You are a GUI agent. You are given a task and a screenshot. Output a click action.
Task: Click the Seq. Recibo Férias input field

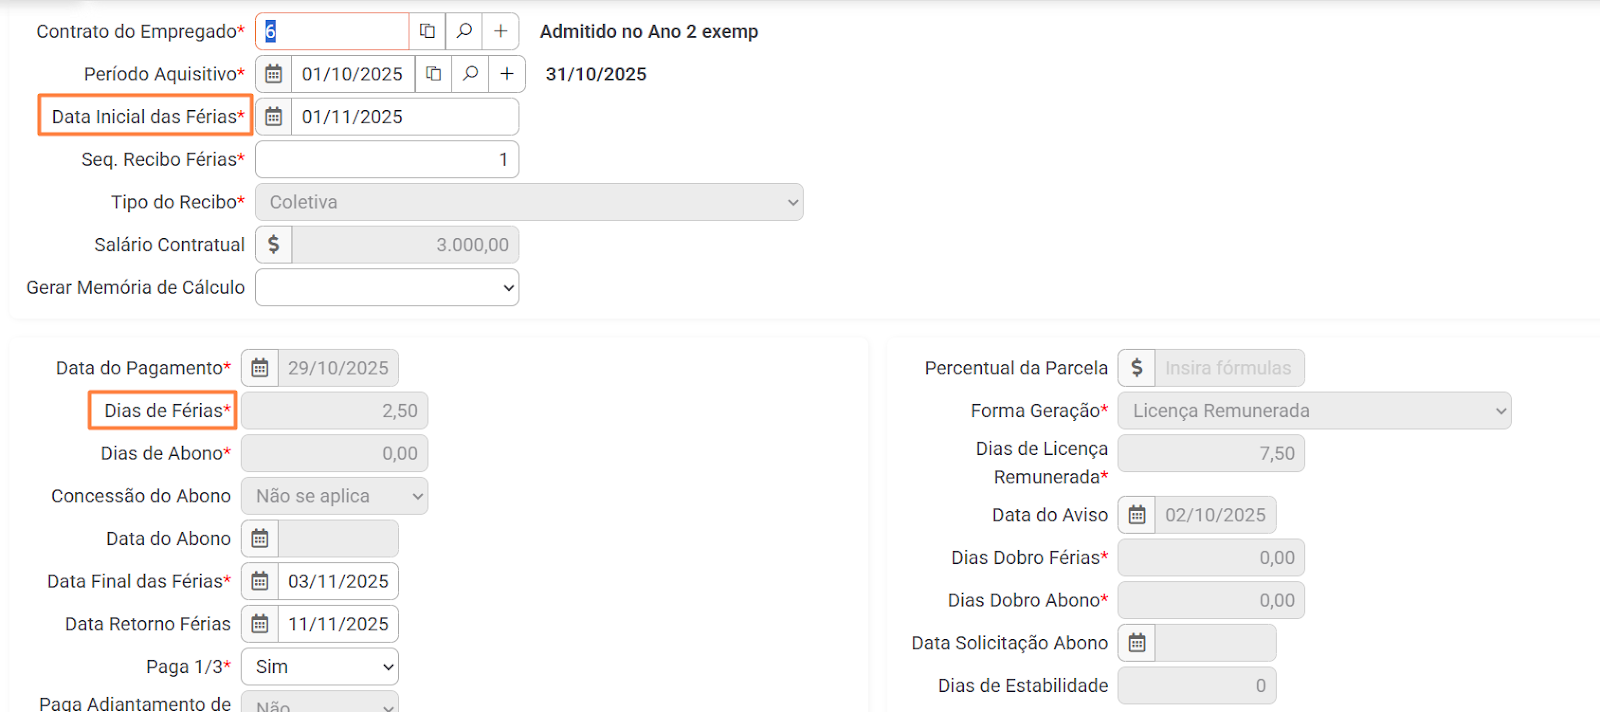coord(387,160)
